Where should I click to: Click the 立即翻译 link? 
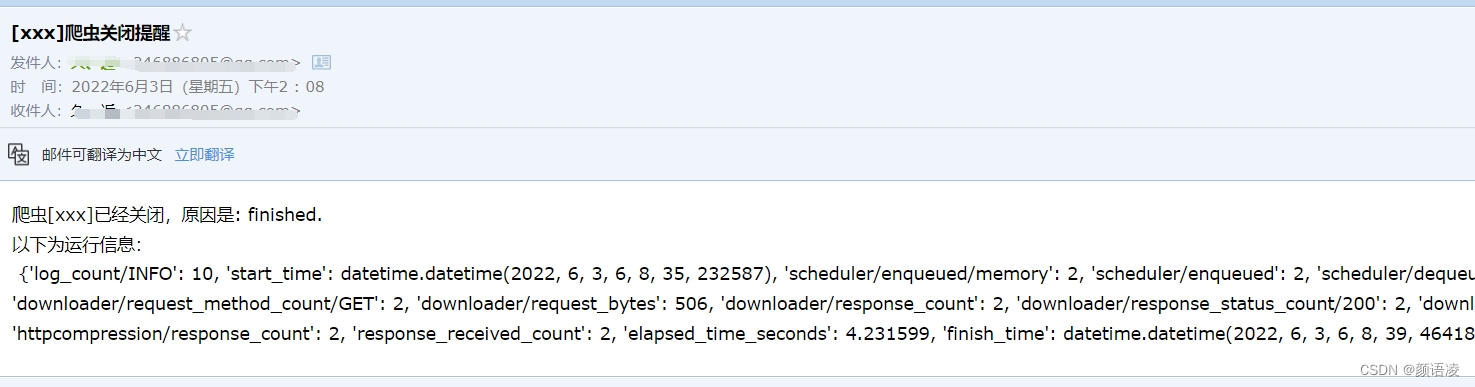[x=204, y=155]
